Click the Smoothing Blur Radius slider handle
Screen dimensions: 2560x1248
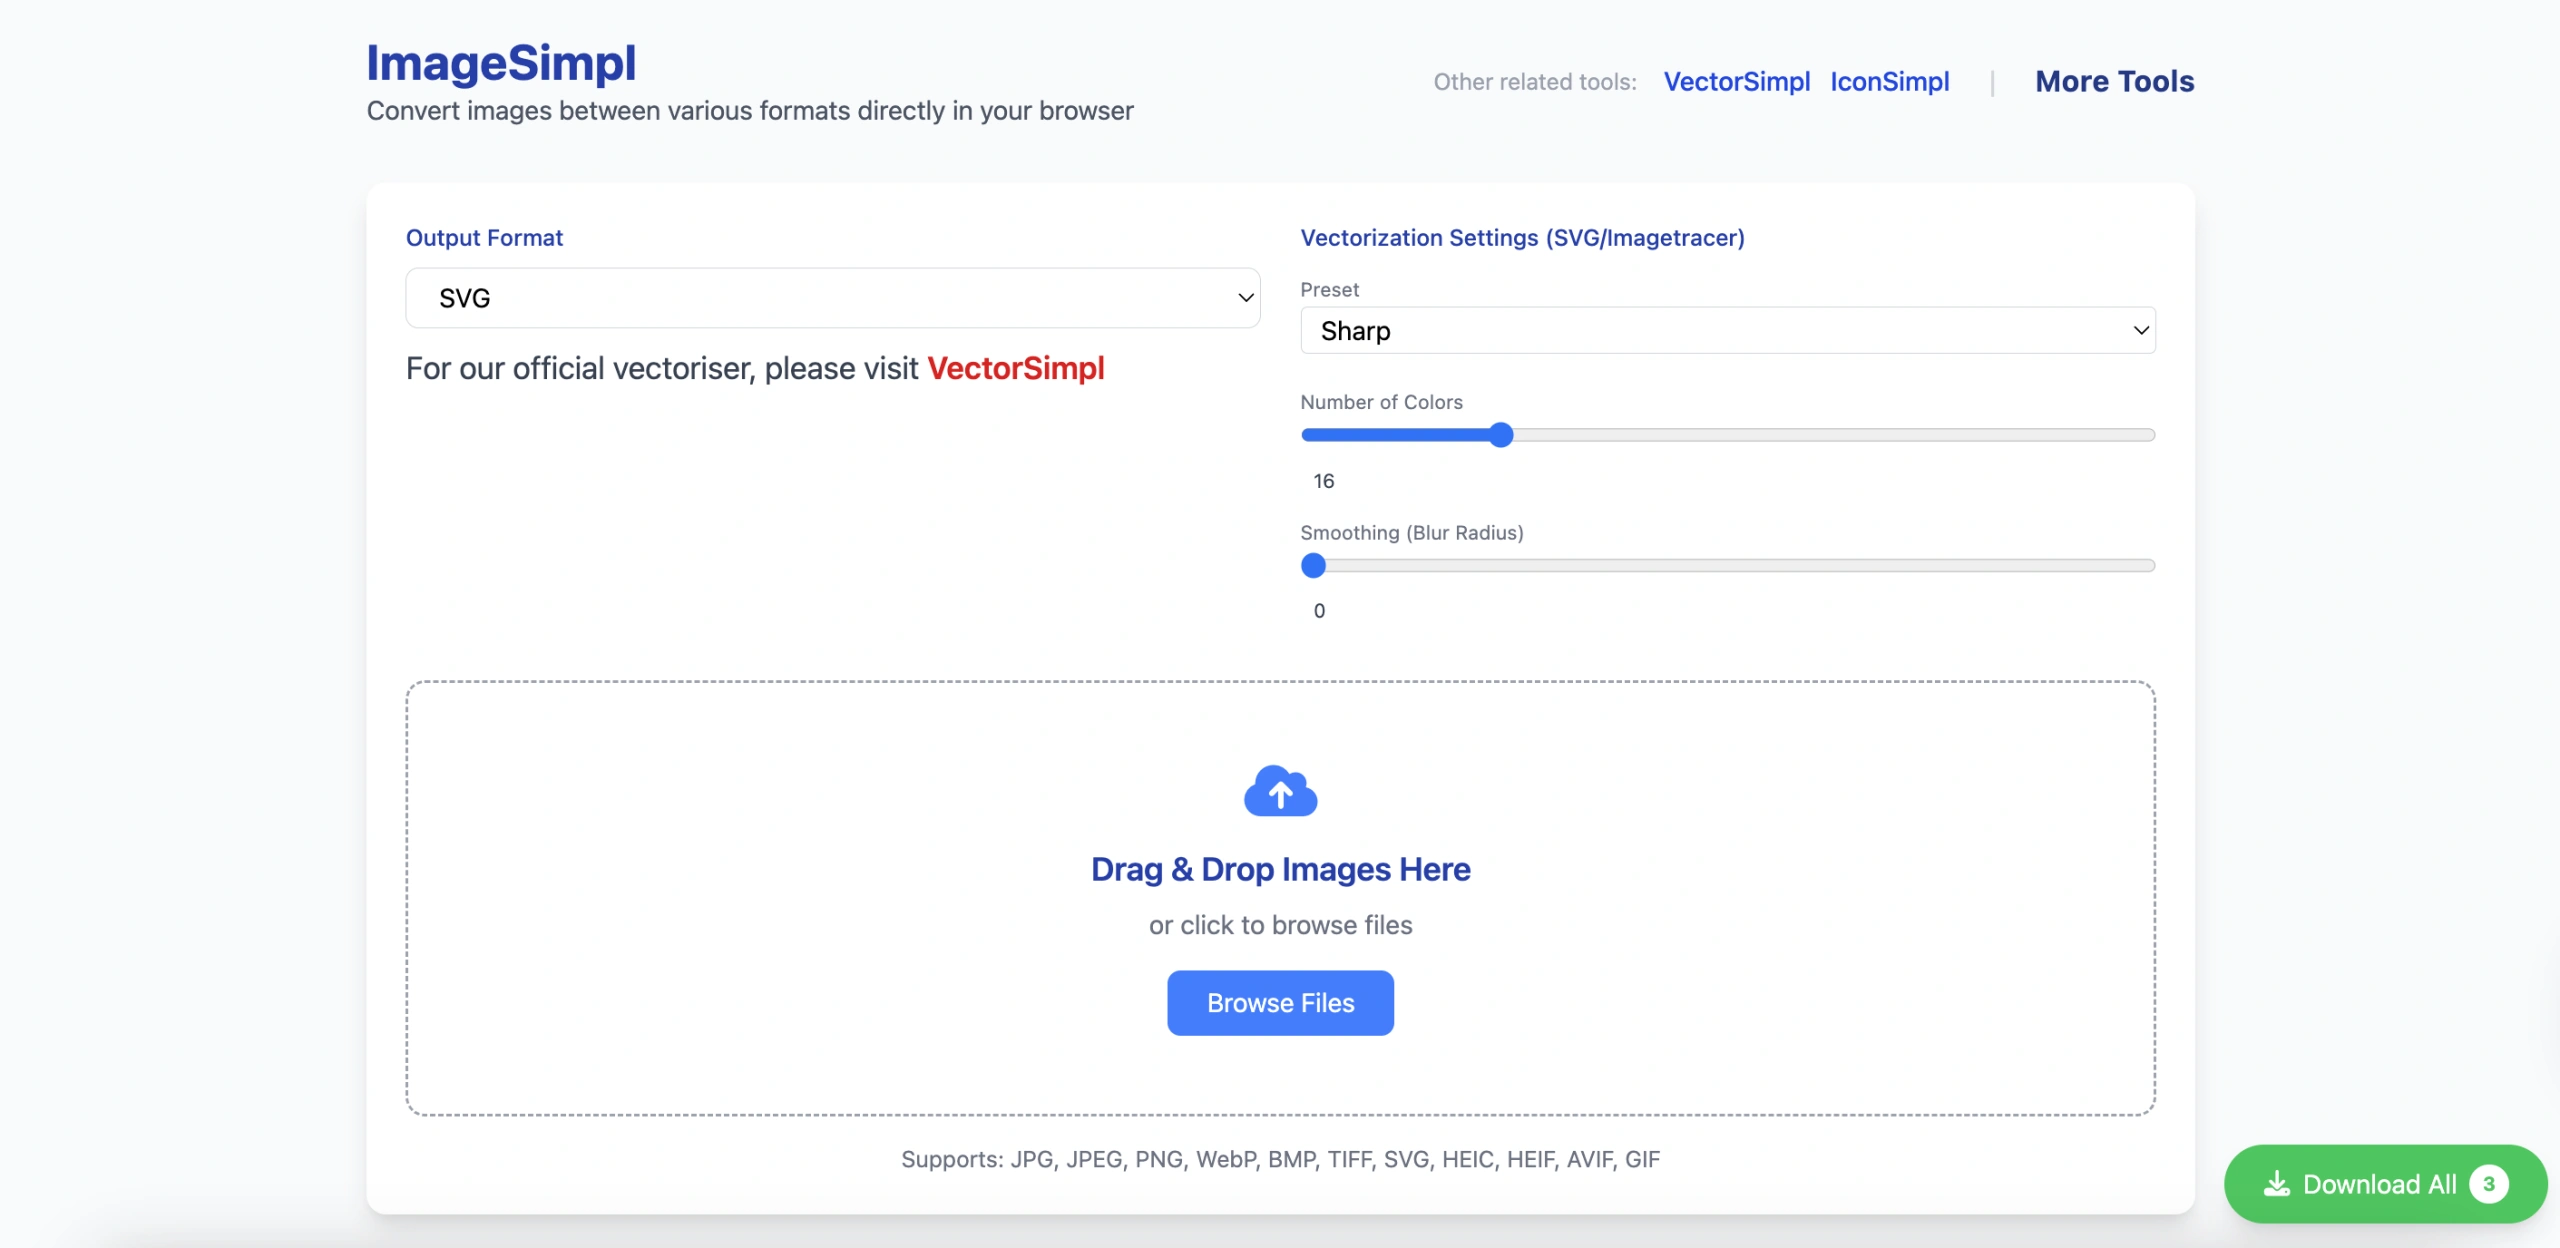(x=1313, y=566)
